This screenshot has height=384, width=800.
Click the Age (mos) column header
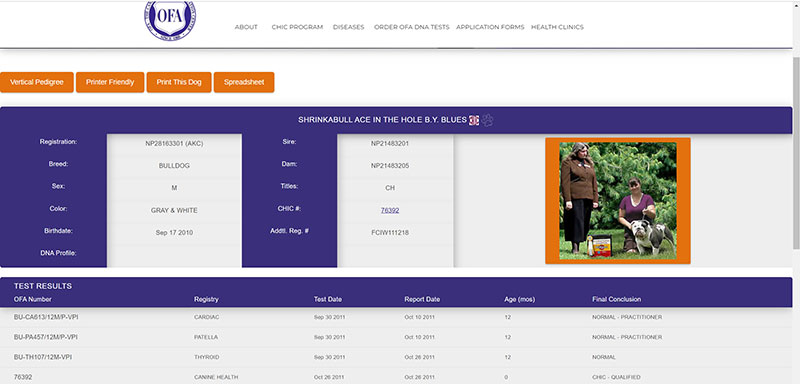[519, 299]
